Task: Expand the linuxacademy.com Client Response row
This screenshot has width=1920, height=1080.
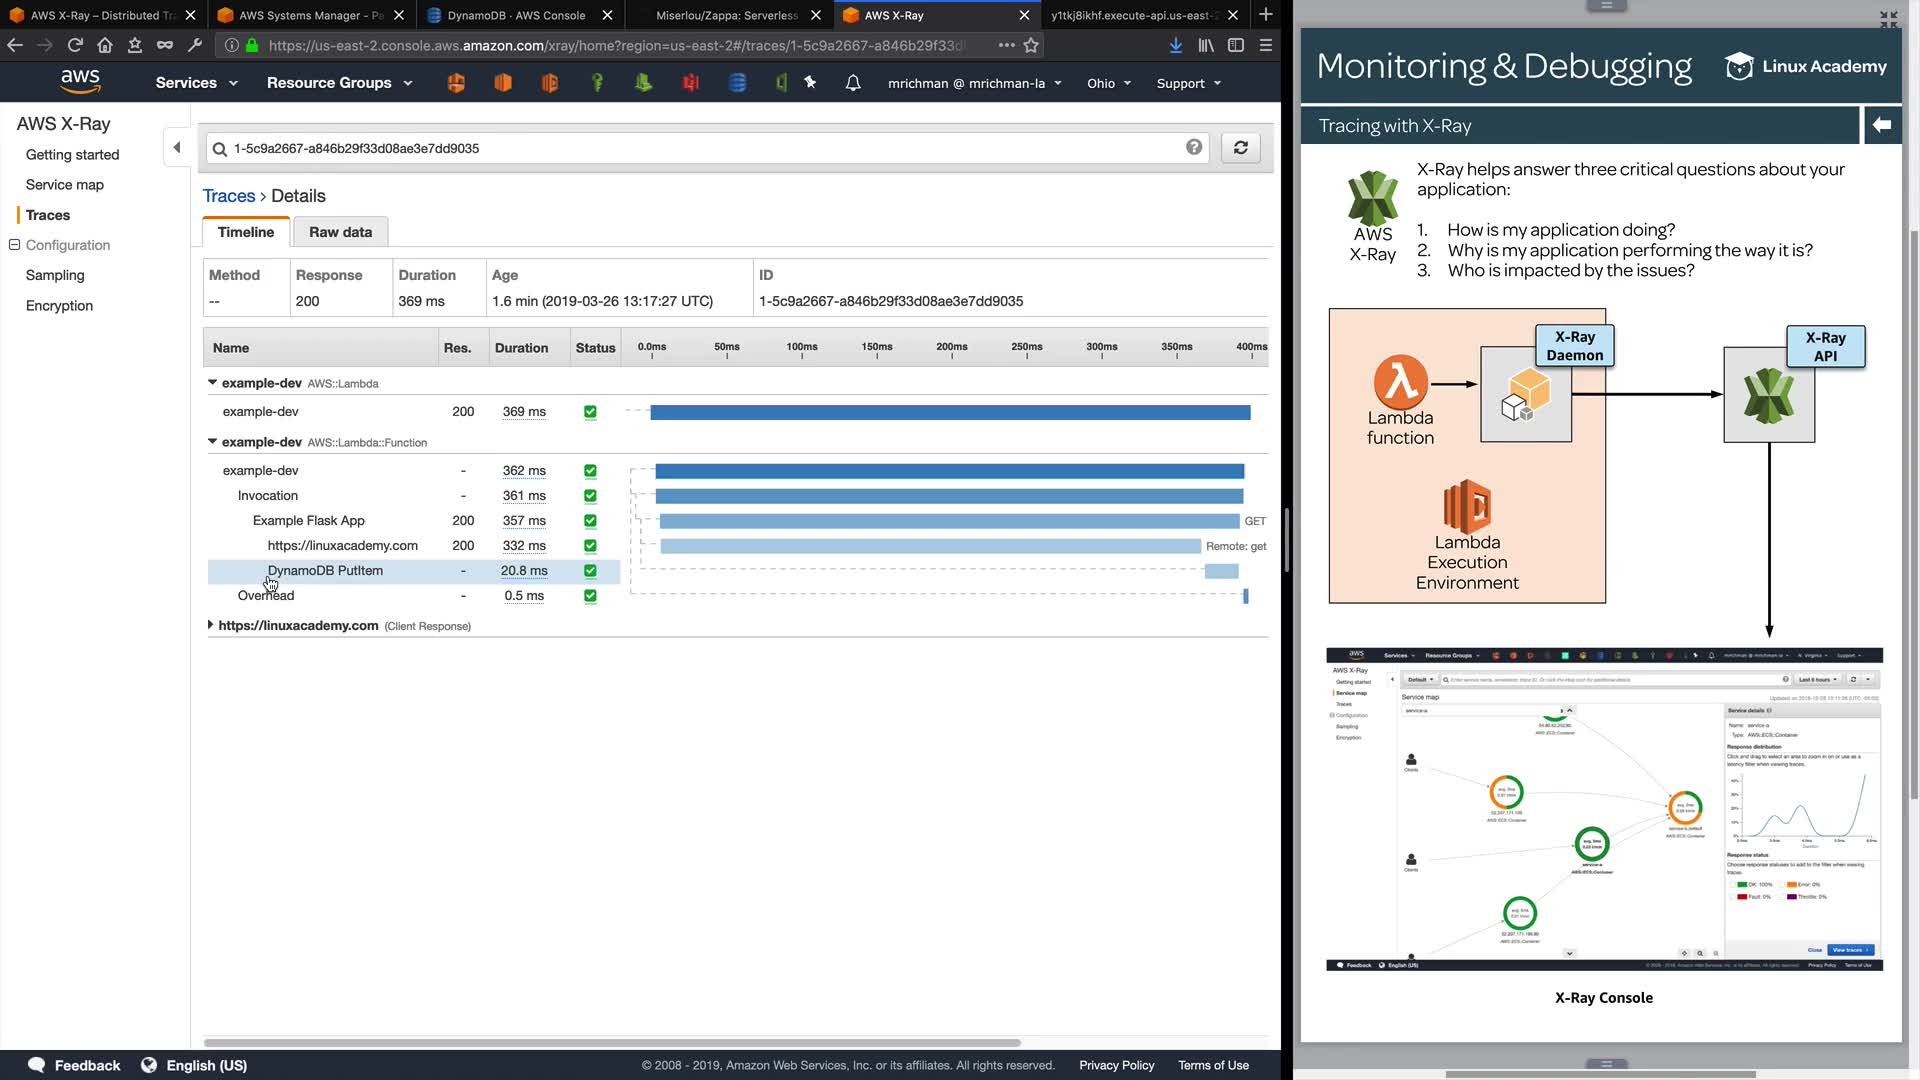Action: pos(210,625)
